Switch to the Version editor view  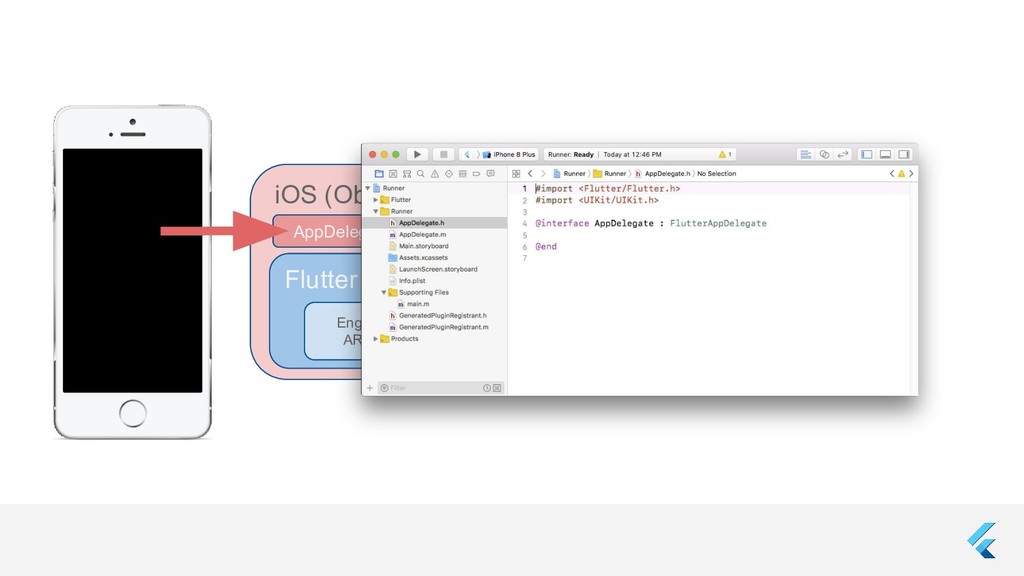click(843, 155)
